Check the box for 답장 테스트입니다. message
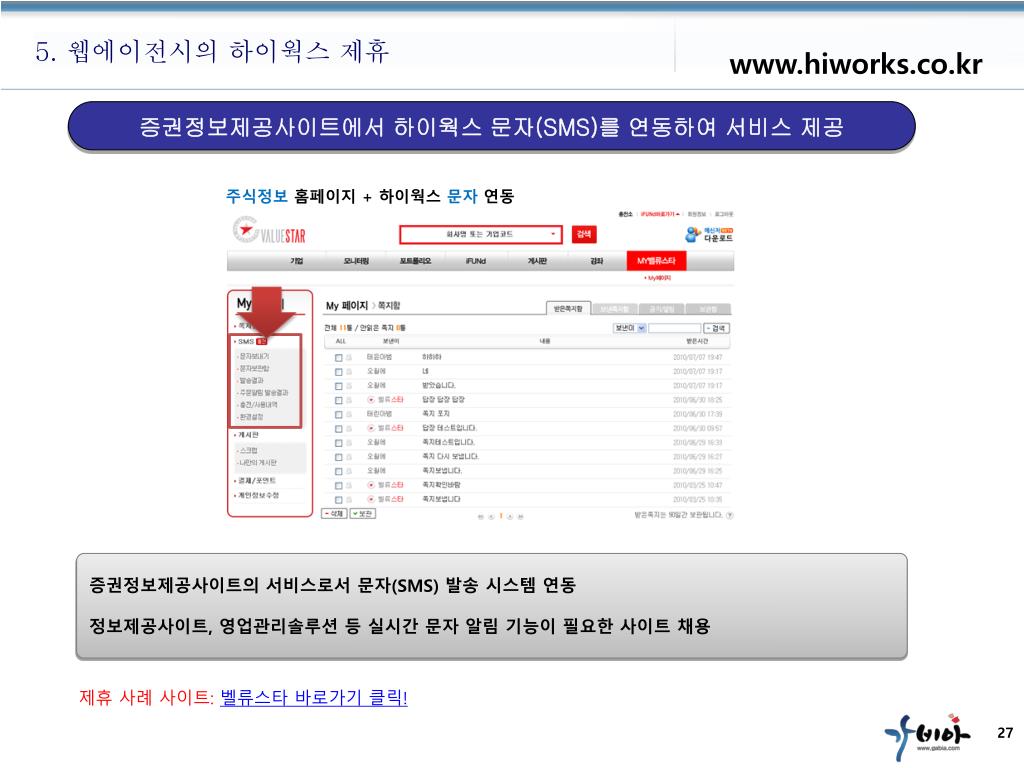 point(338,429)
